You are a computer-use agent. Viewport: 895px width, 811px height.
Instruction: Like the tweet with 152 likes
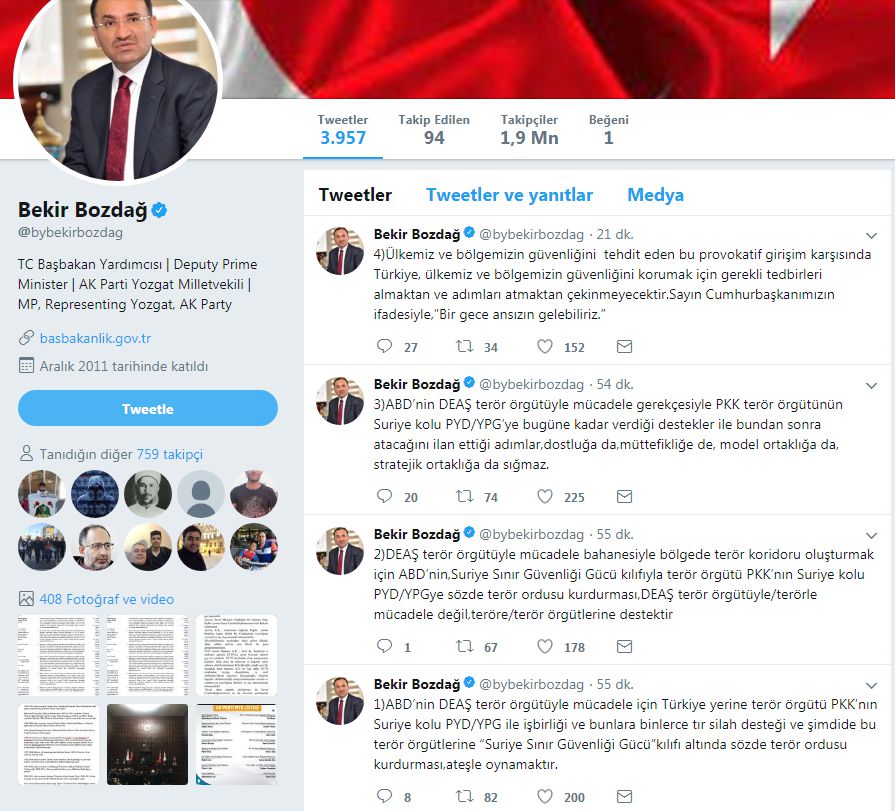(x=545, y=346)
